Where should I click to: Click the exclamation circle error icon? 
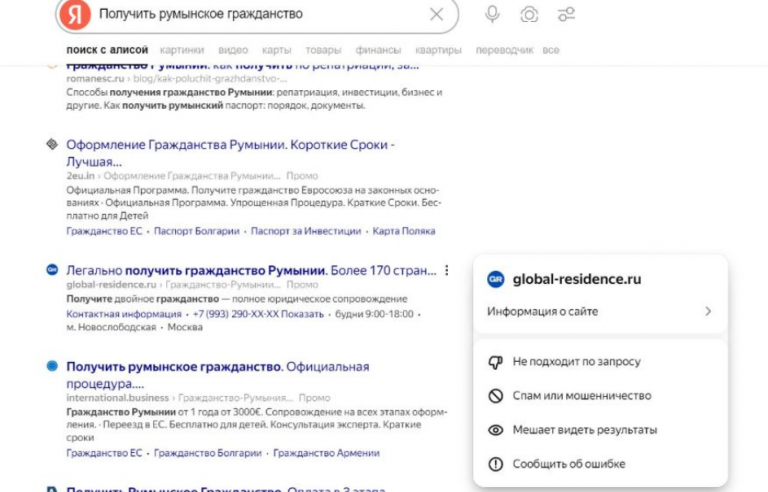[x=496, y=464]
